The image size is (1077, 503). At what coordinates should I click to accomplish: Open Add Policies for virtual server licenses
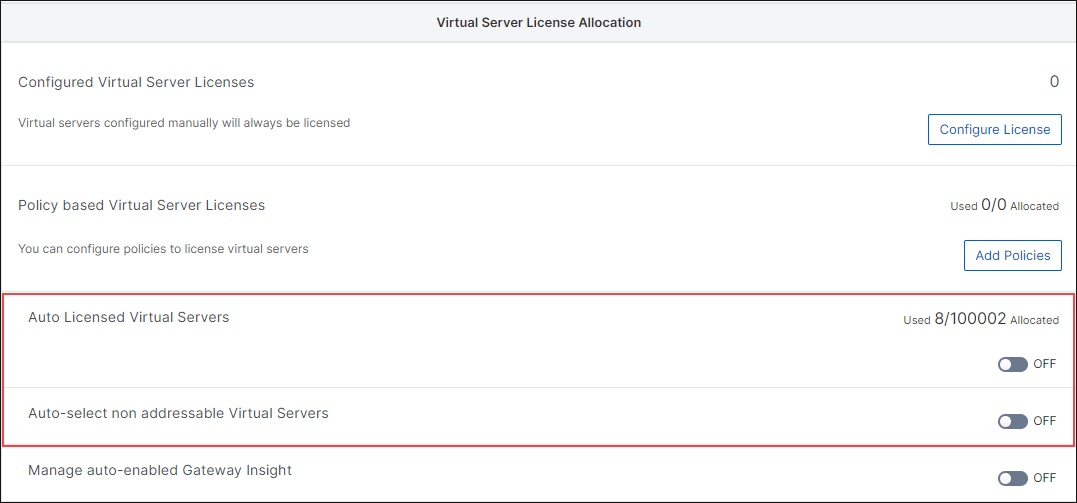[x=1012, y=255]
